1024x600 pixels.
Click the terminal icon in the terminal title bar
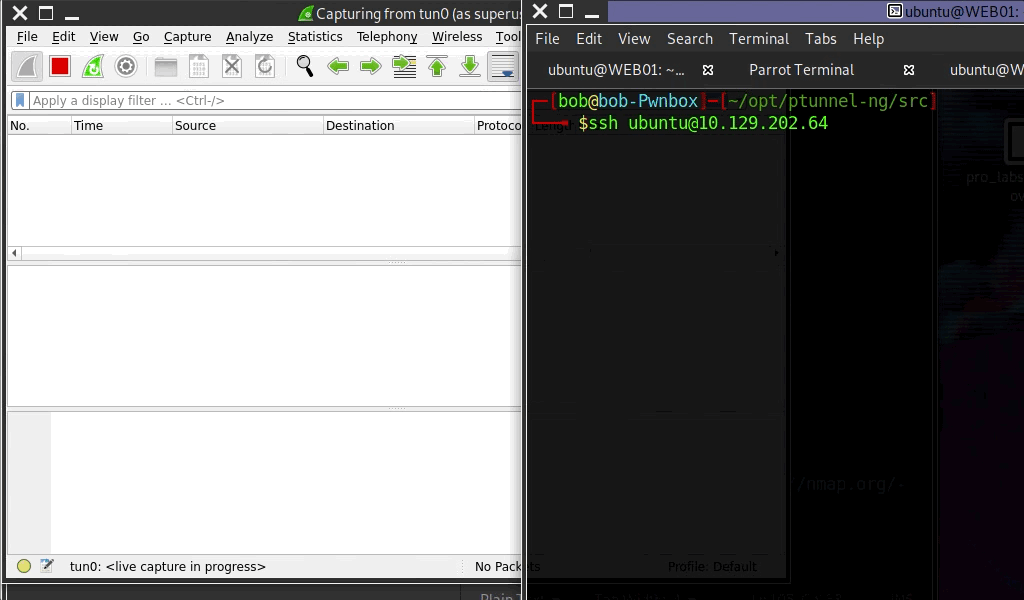pos(895,11)
